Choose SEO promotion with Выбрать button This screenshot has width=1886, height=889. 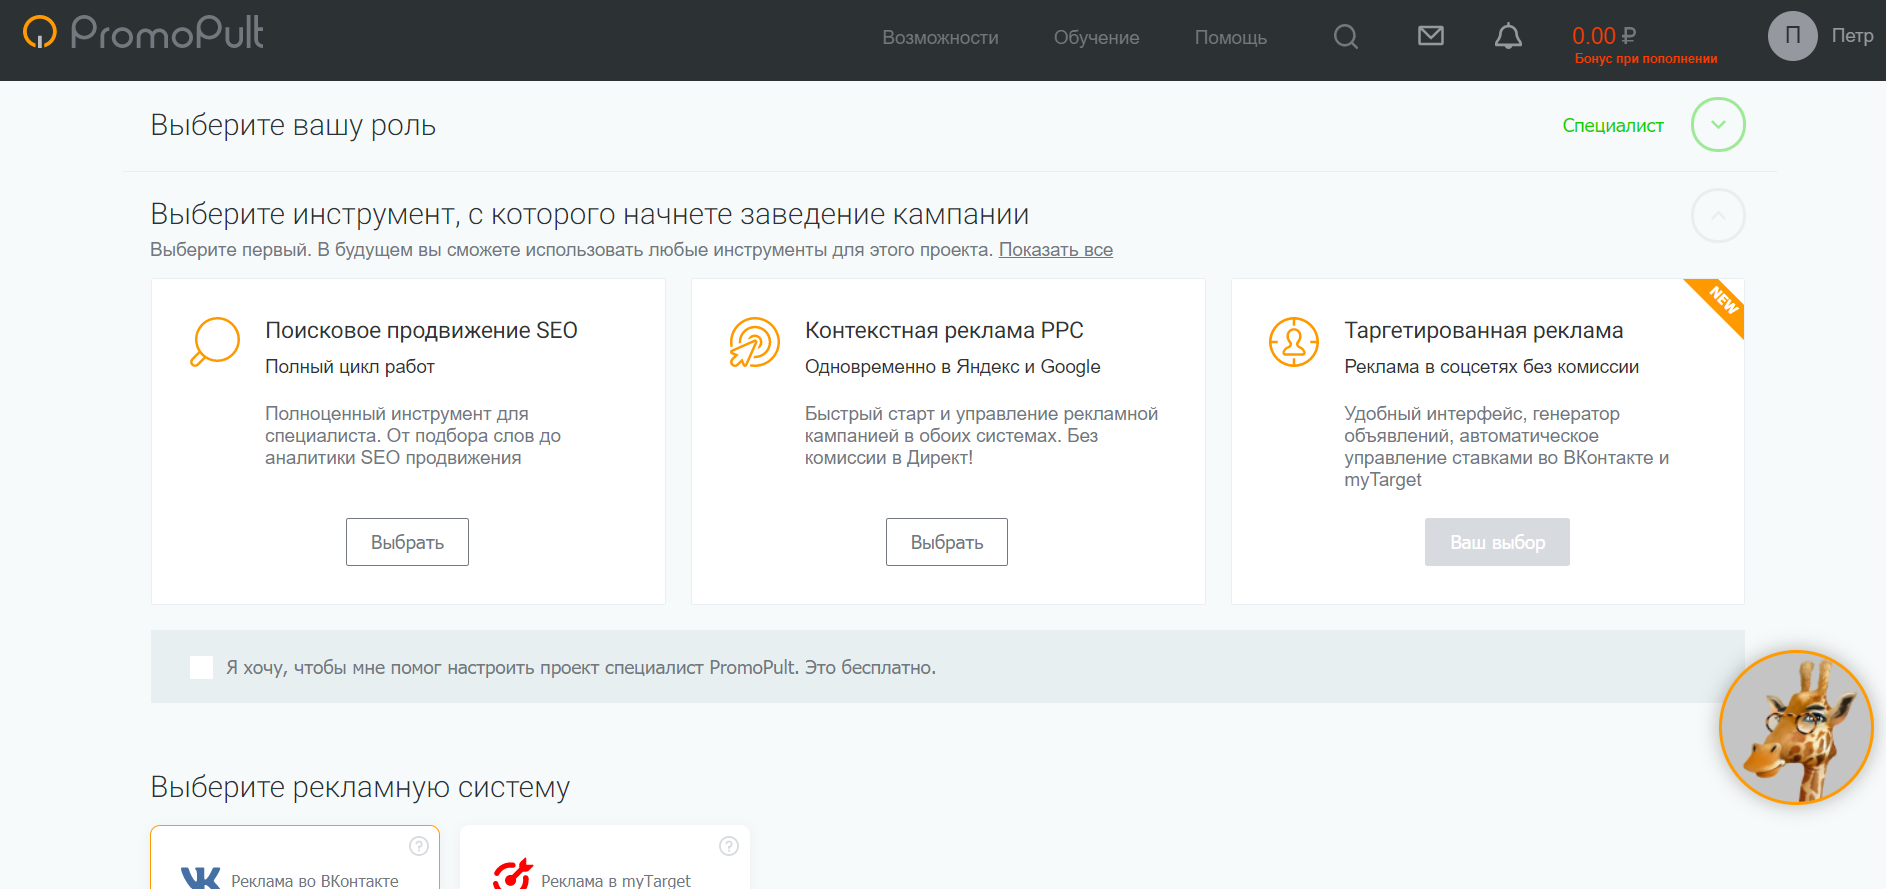407,542
